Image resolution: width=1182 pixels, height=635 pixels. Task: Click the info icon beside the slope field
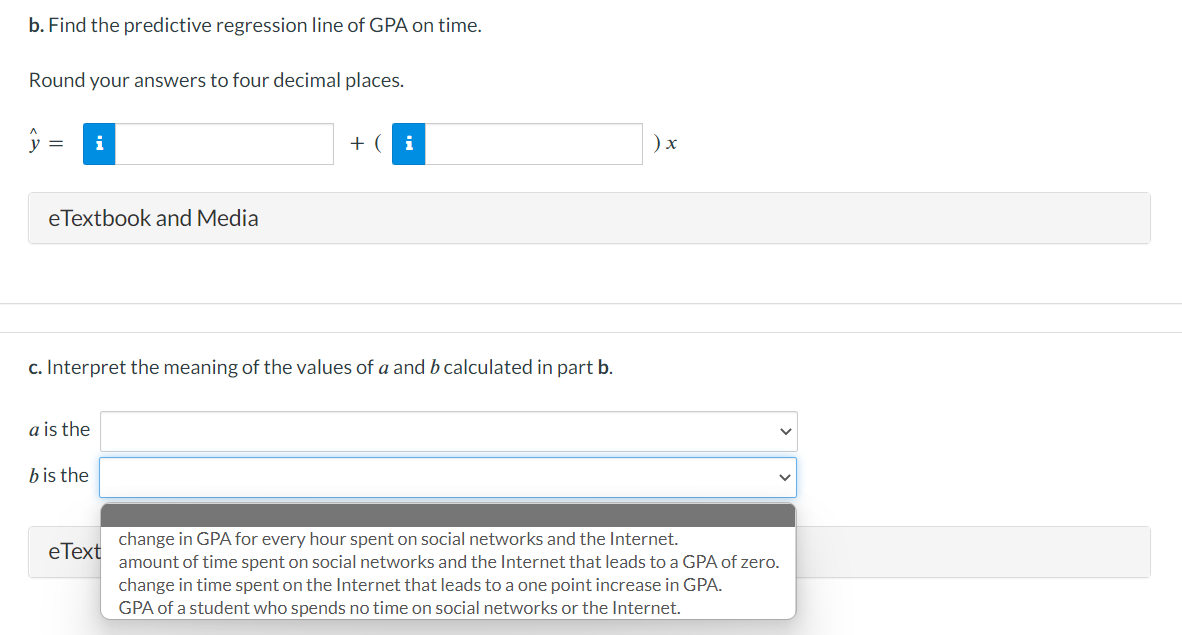(x=409, y=144)
